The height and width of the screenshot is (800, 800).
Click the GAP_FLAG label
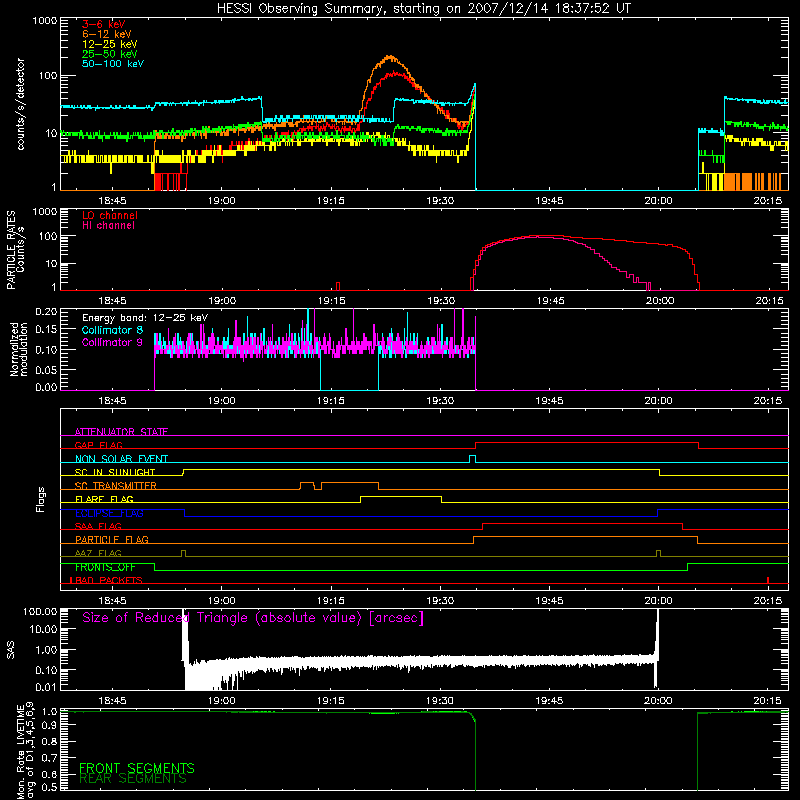(98, 445)
